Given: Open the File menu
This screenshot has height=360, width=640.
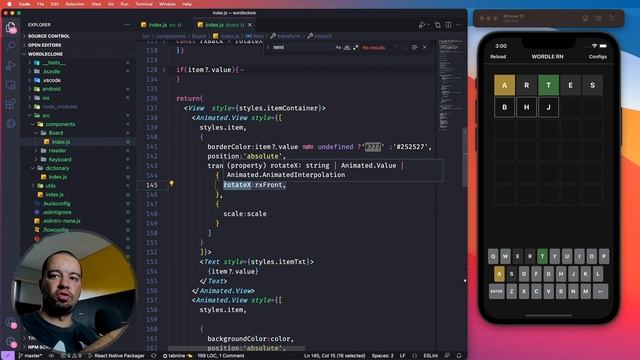Looking at the screenshot, I should point(40,4).
